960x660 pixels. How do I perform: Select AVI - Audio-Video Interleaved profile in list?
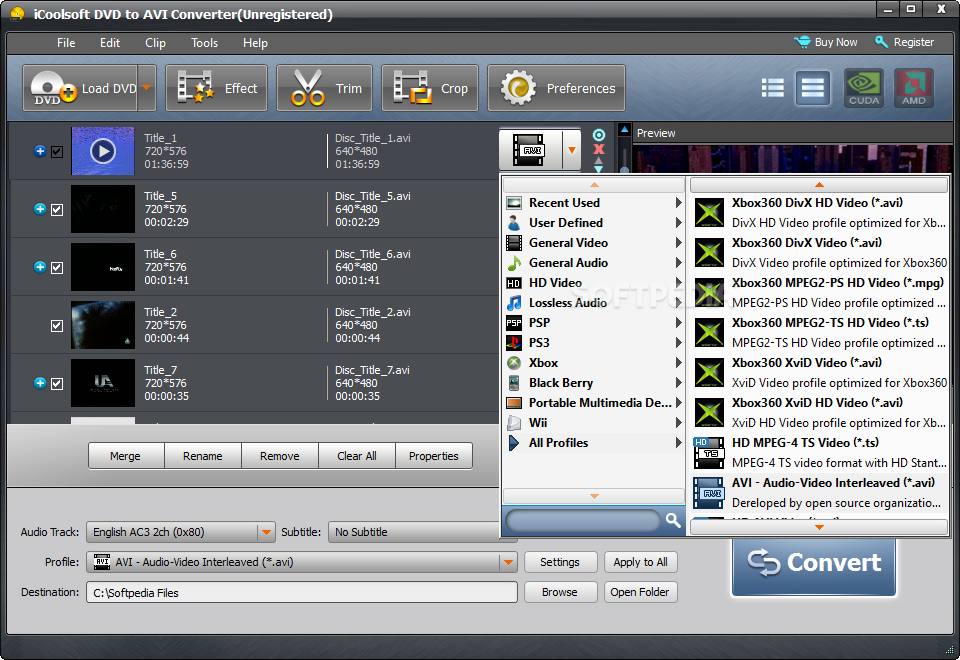(x=820, y=492)
